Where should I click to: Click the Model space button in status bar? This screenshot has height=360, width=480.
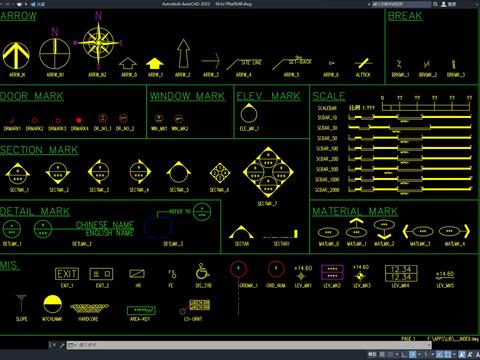pos(372,354)
